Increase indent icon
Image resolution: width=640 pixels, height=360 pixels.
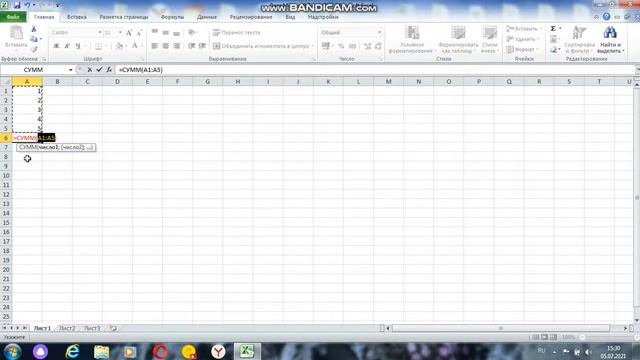(x=202, y=46)
